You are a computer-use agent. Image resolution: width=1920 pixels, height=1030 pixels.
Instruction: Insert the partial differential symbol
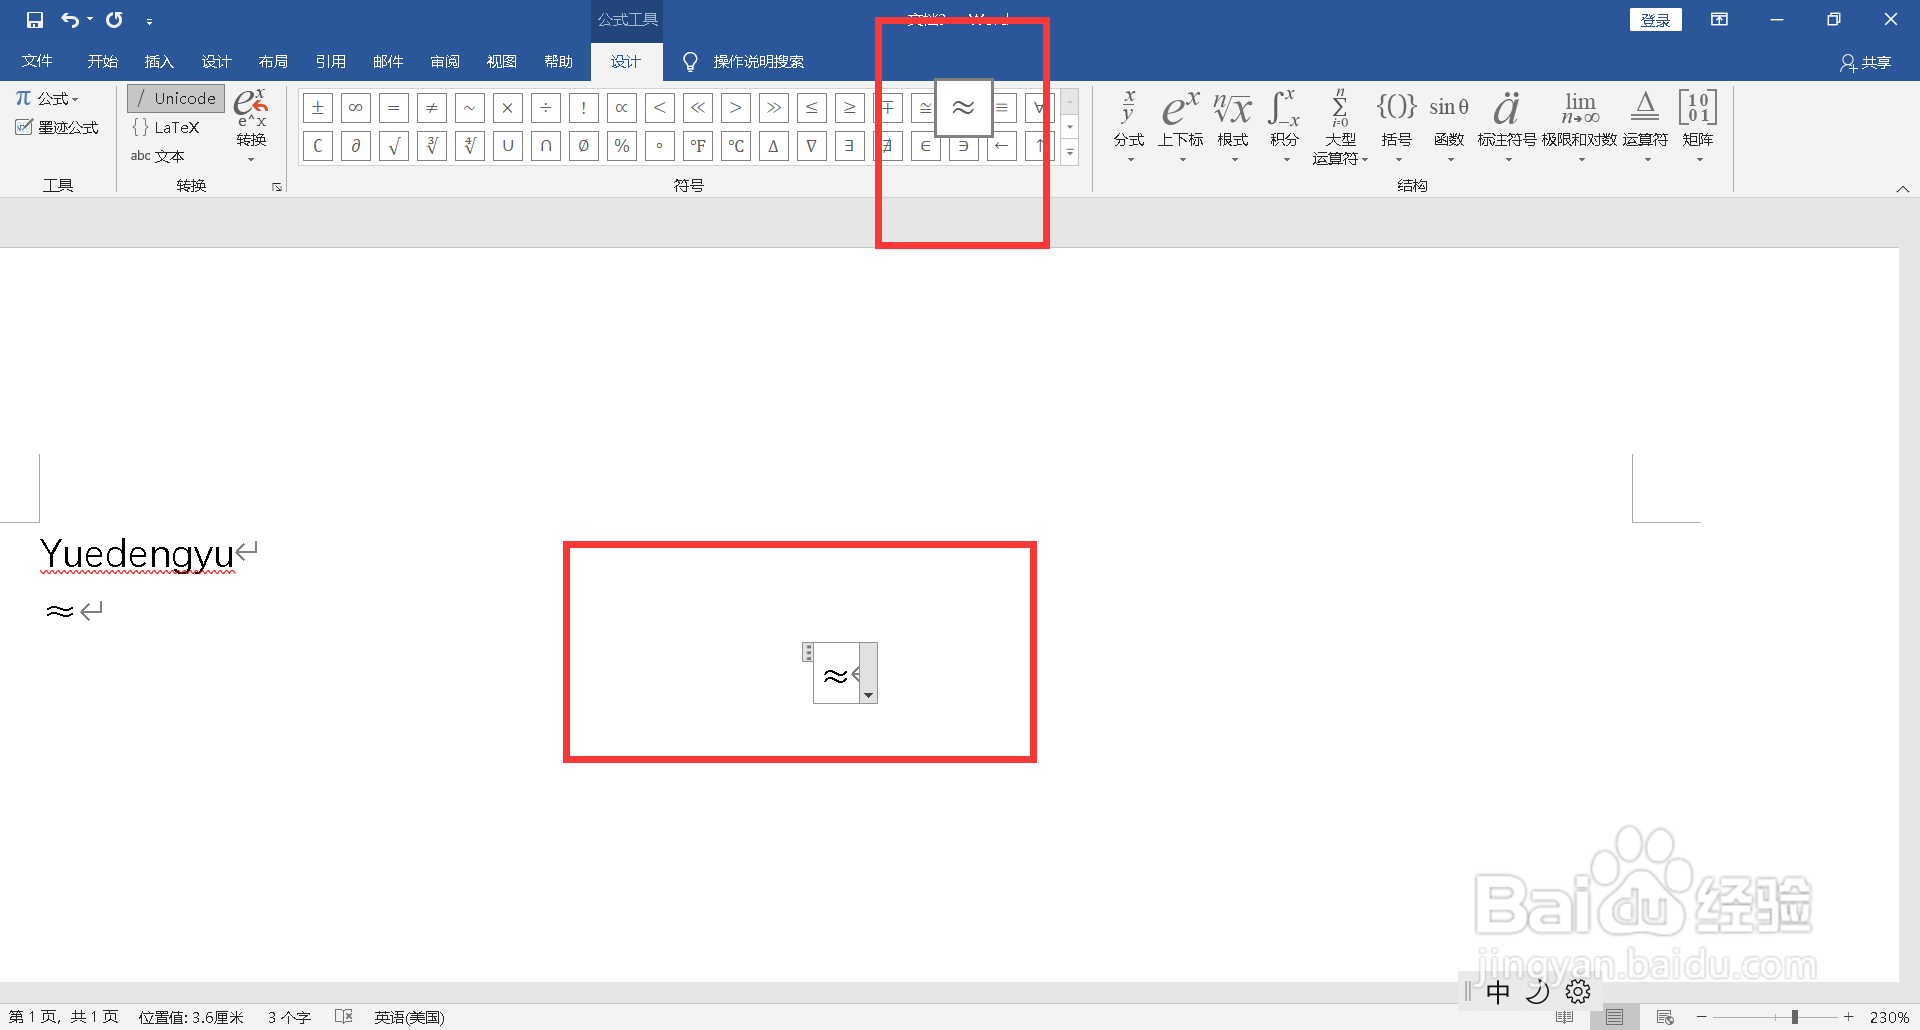pos(355,146)
